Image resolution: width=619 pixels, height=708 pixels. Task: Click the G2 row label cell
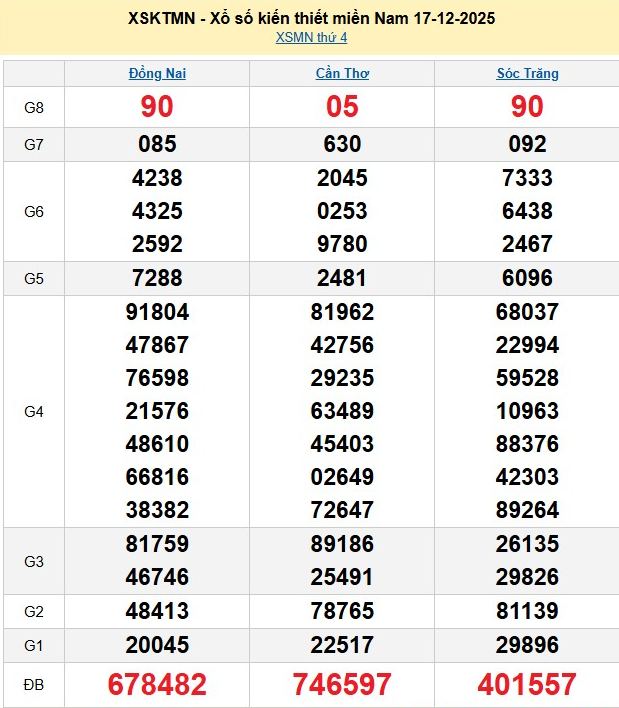point(34,611)
